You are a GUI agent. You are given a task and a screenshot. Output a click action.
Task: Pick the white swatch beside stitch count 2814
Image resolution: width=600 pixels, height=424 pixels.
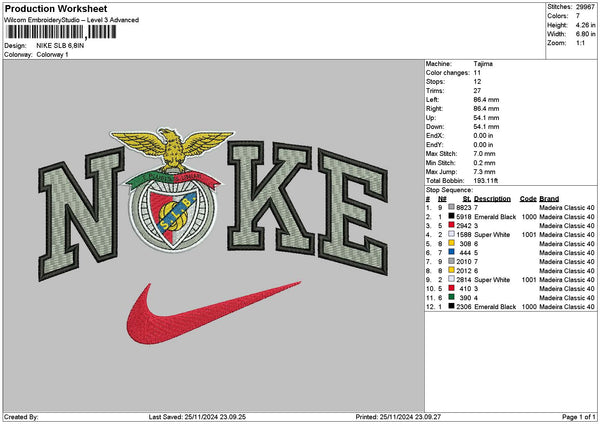(451, 279)
